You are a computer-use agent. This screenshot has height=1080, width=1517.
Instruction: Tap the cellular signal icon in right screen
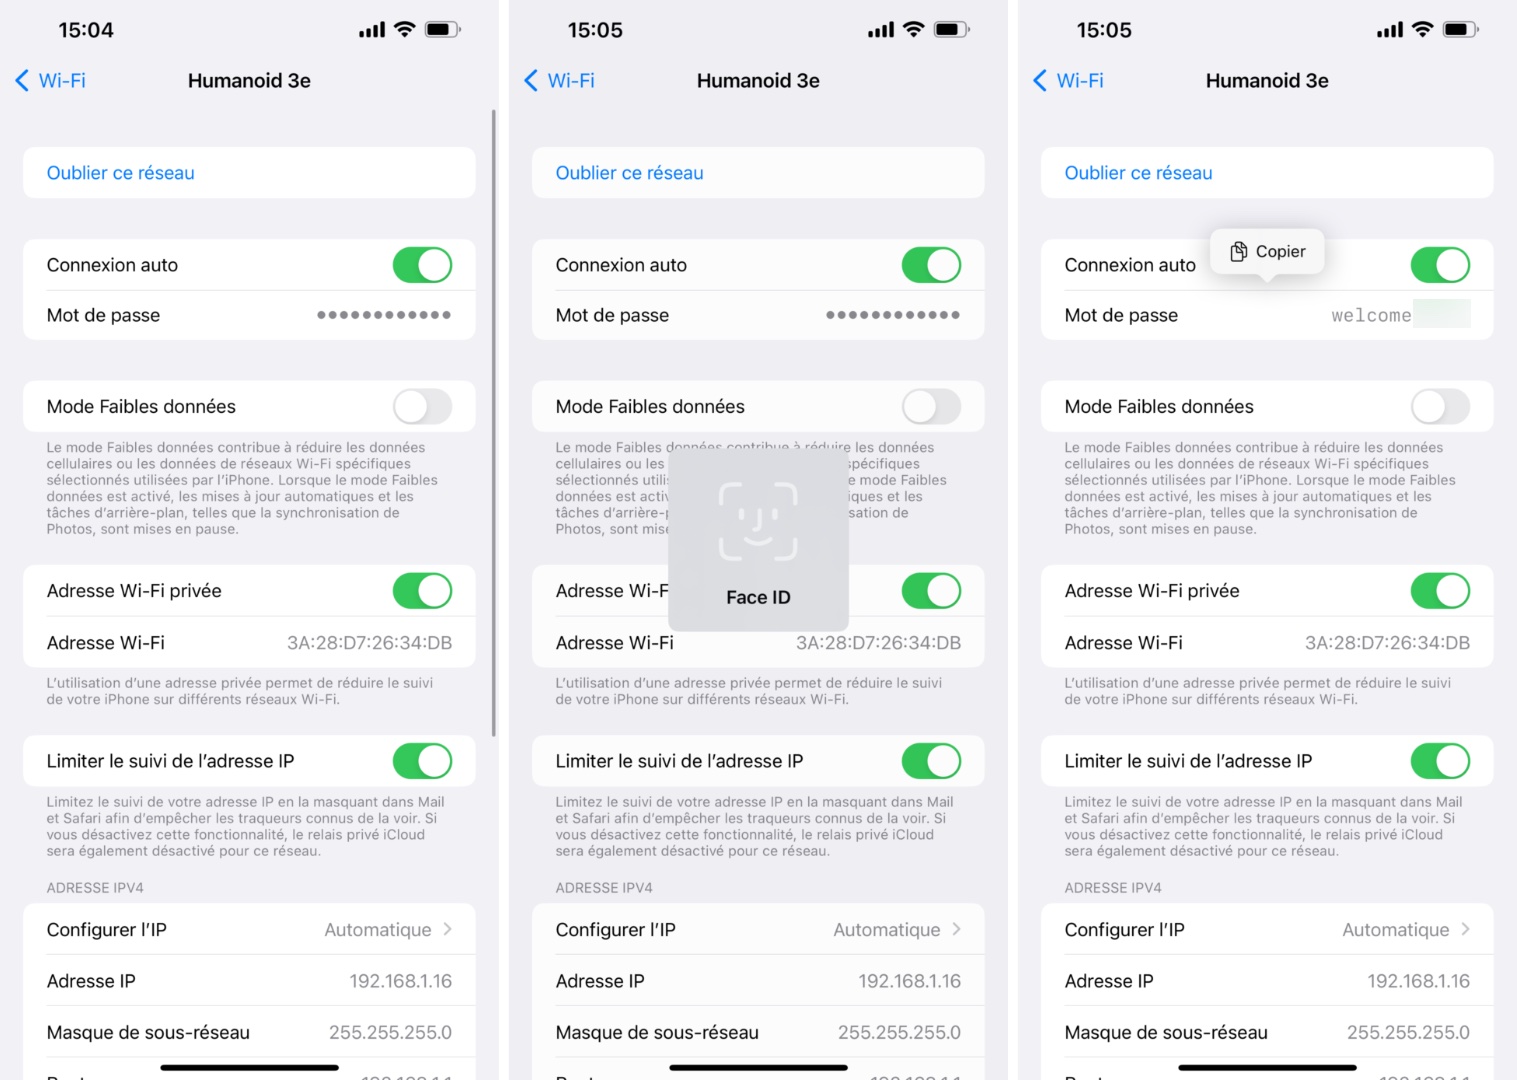click(x=1389, y=30)
